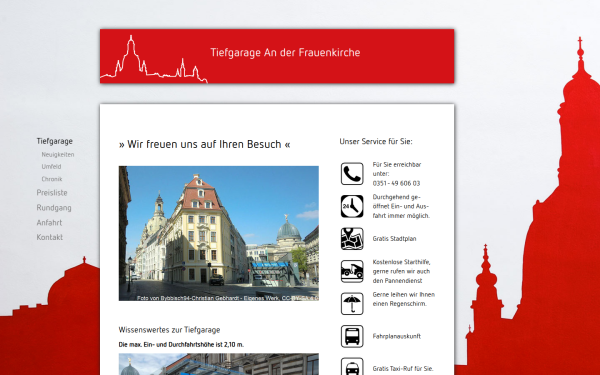The image size is (600, 375).
Task: Click the photo credit caption text
Action: [228, 298]
